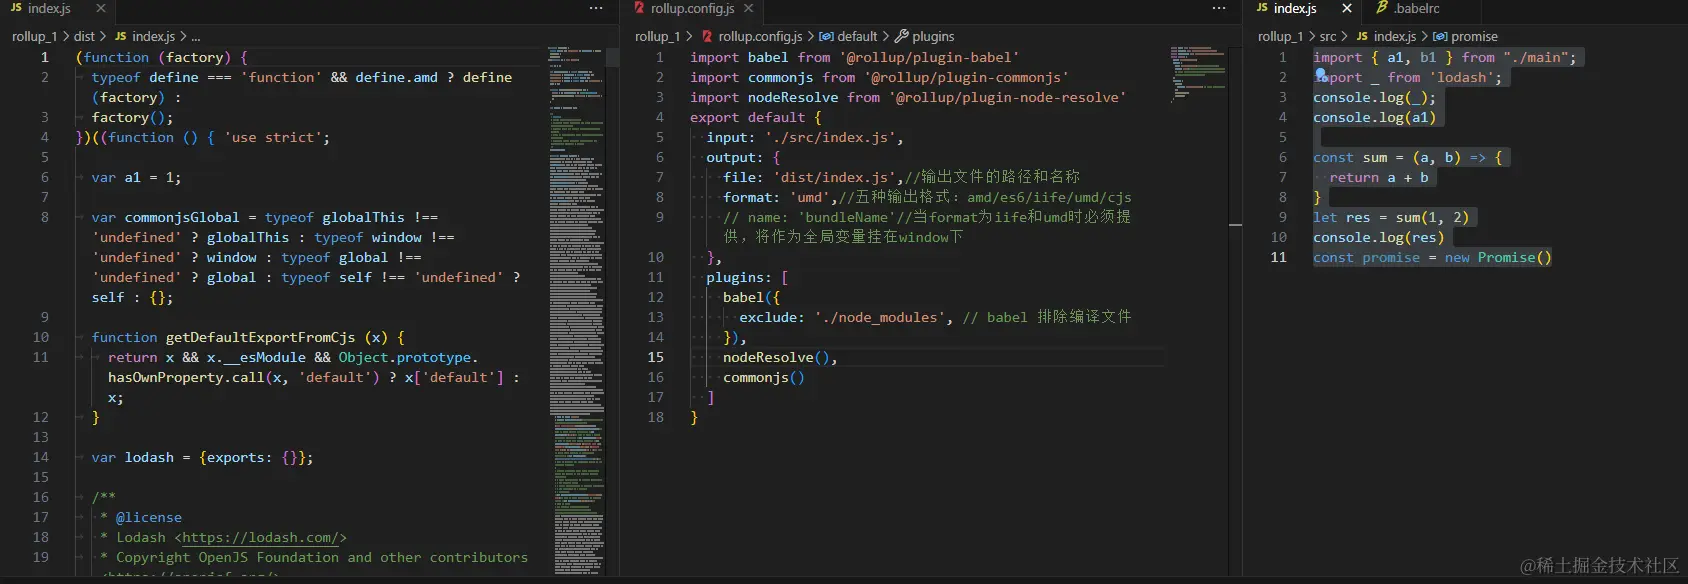Click the lightbulb code action icon

point(1321,74)
